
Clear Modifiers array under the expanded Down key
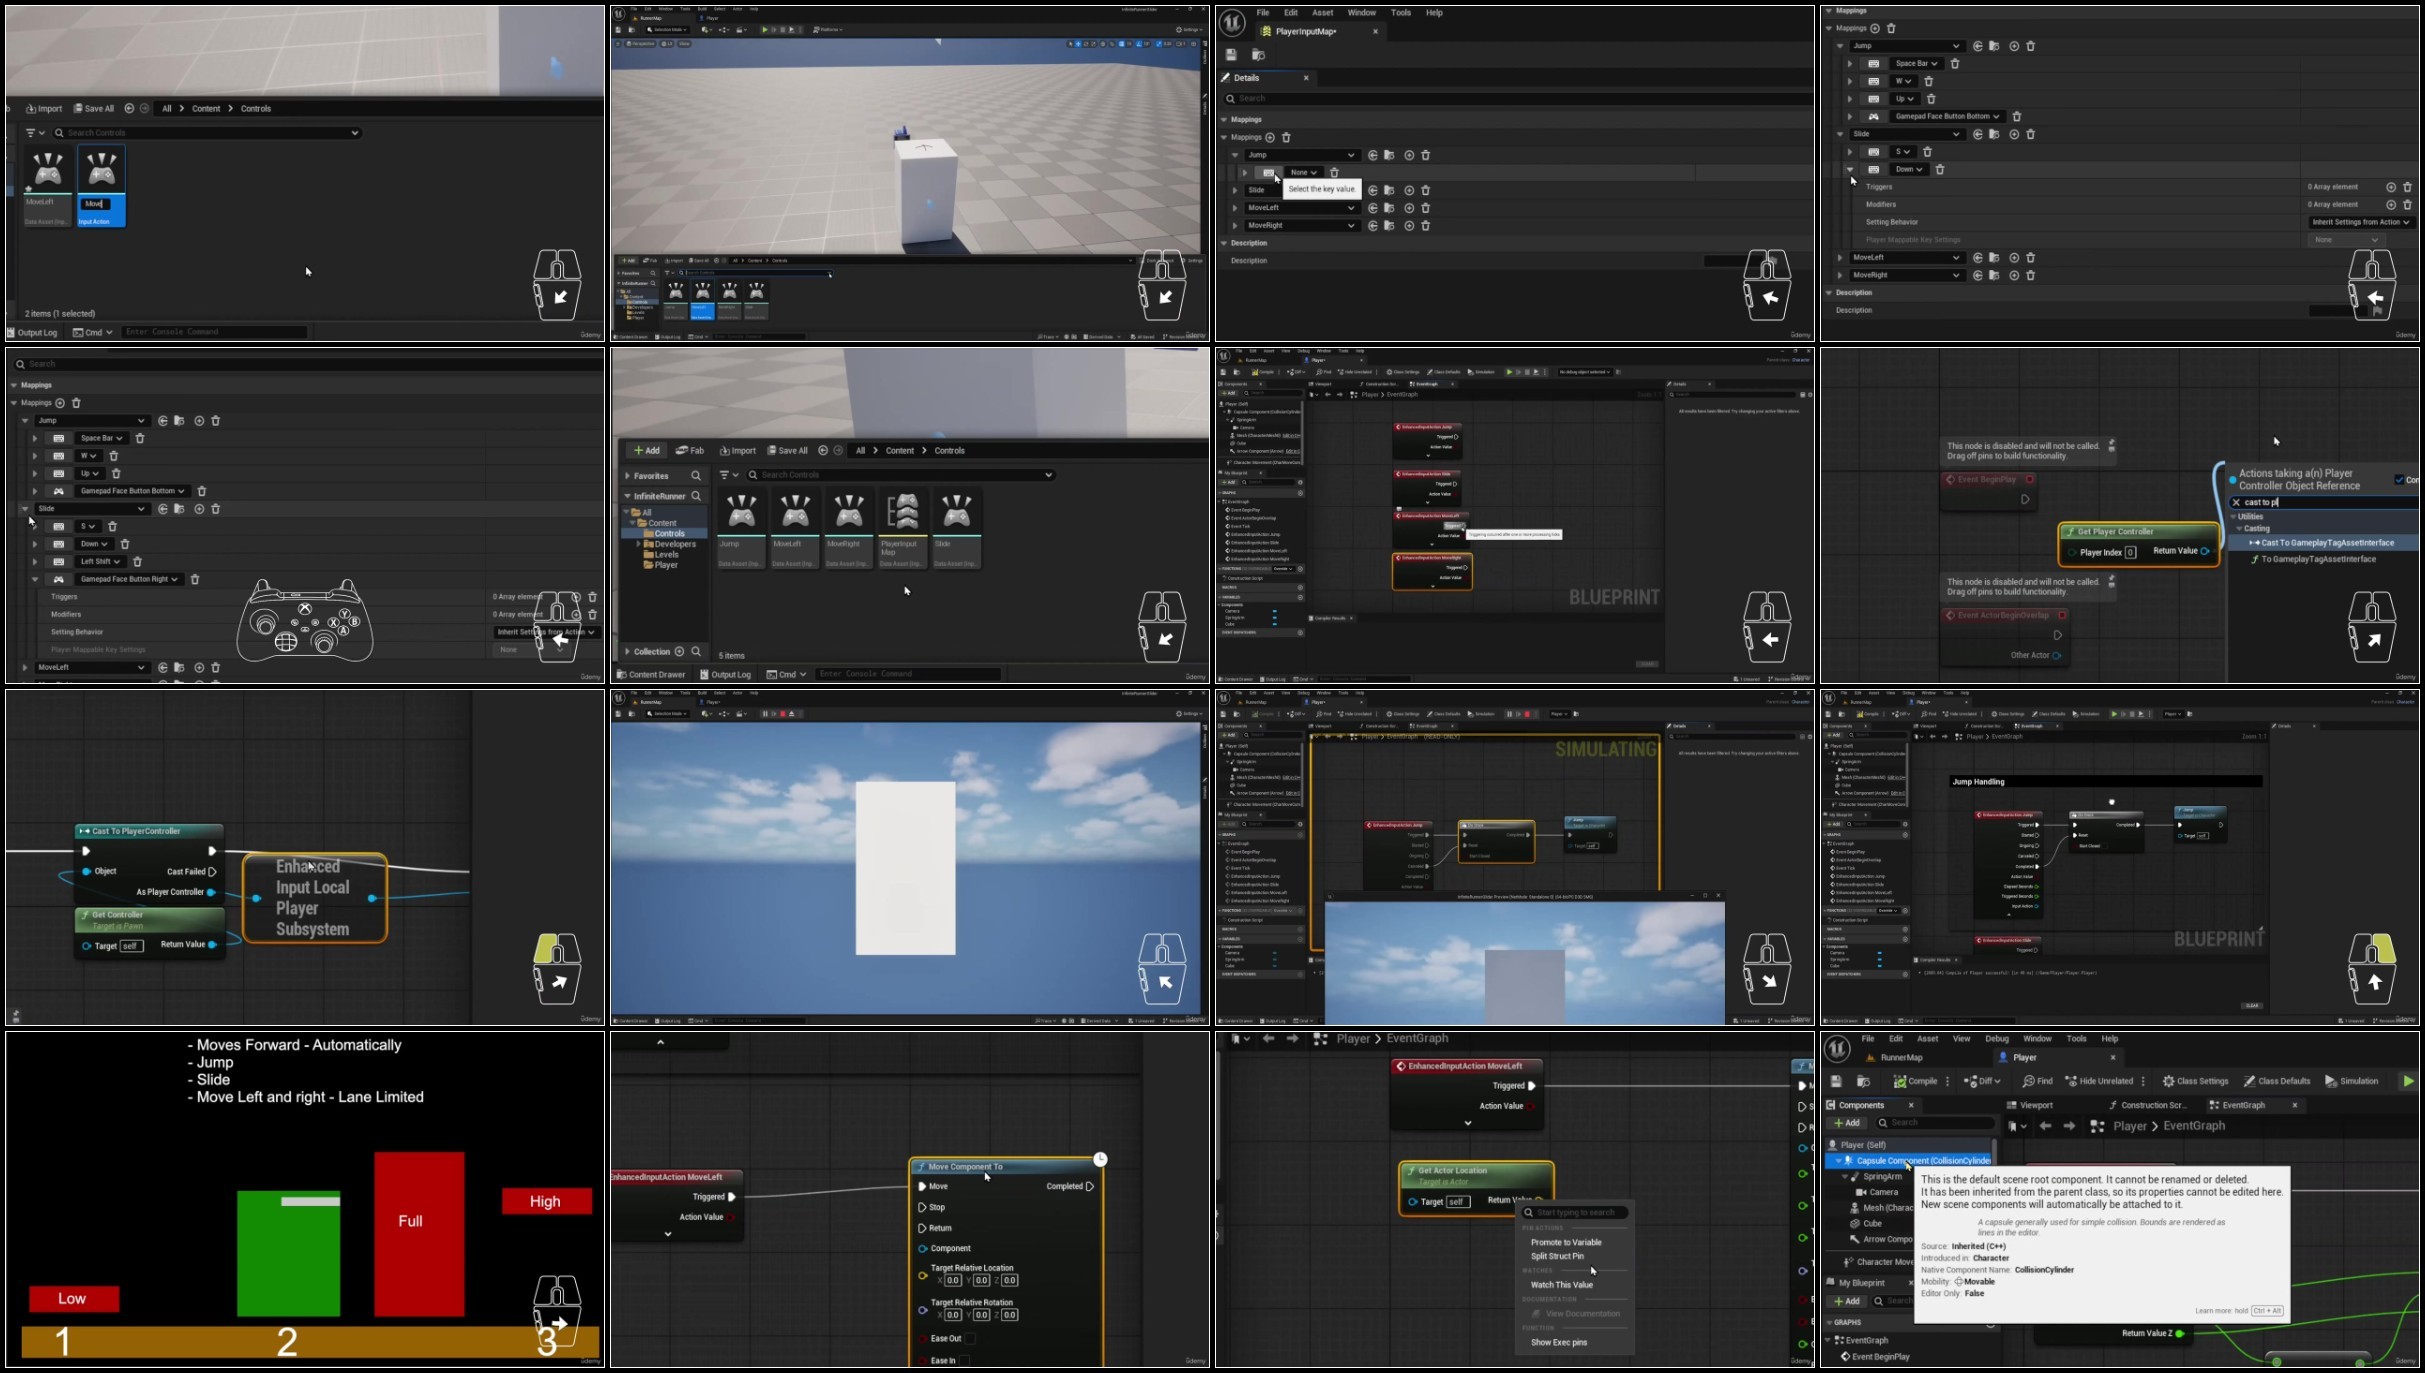[2408, 205]
